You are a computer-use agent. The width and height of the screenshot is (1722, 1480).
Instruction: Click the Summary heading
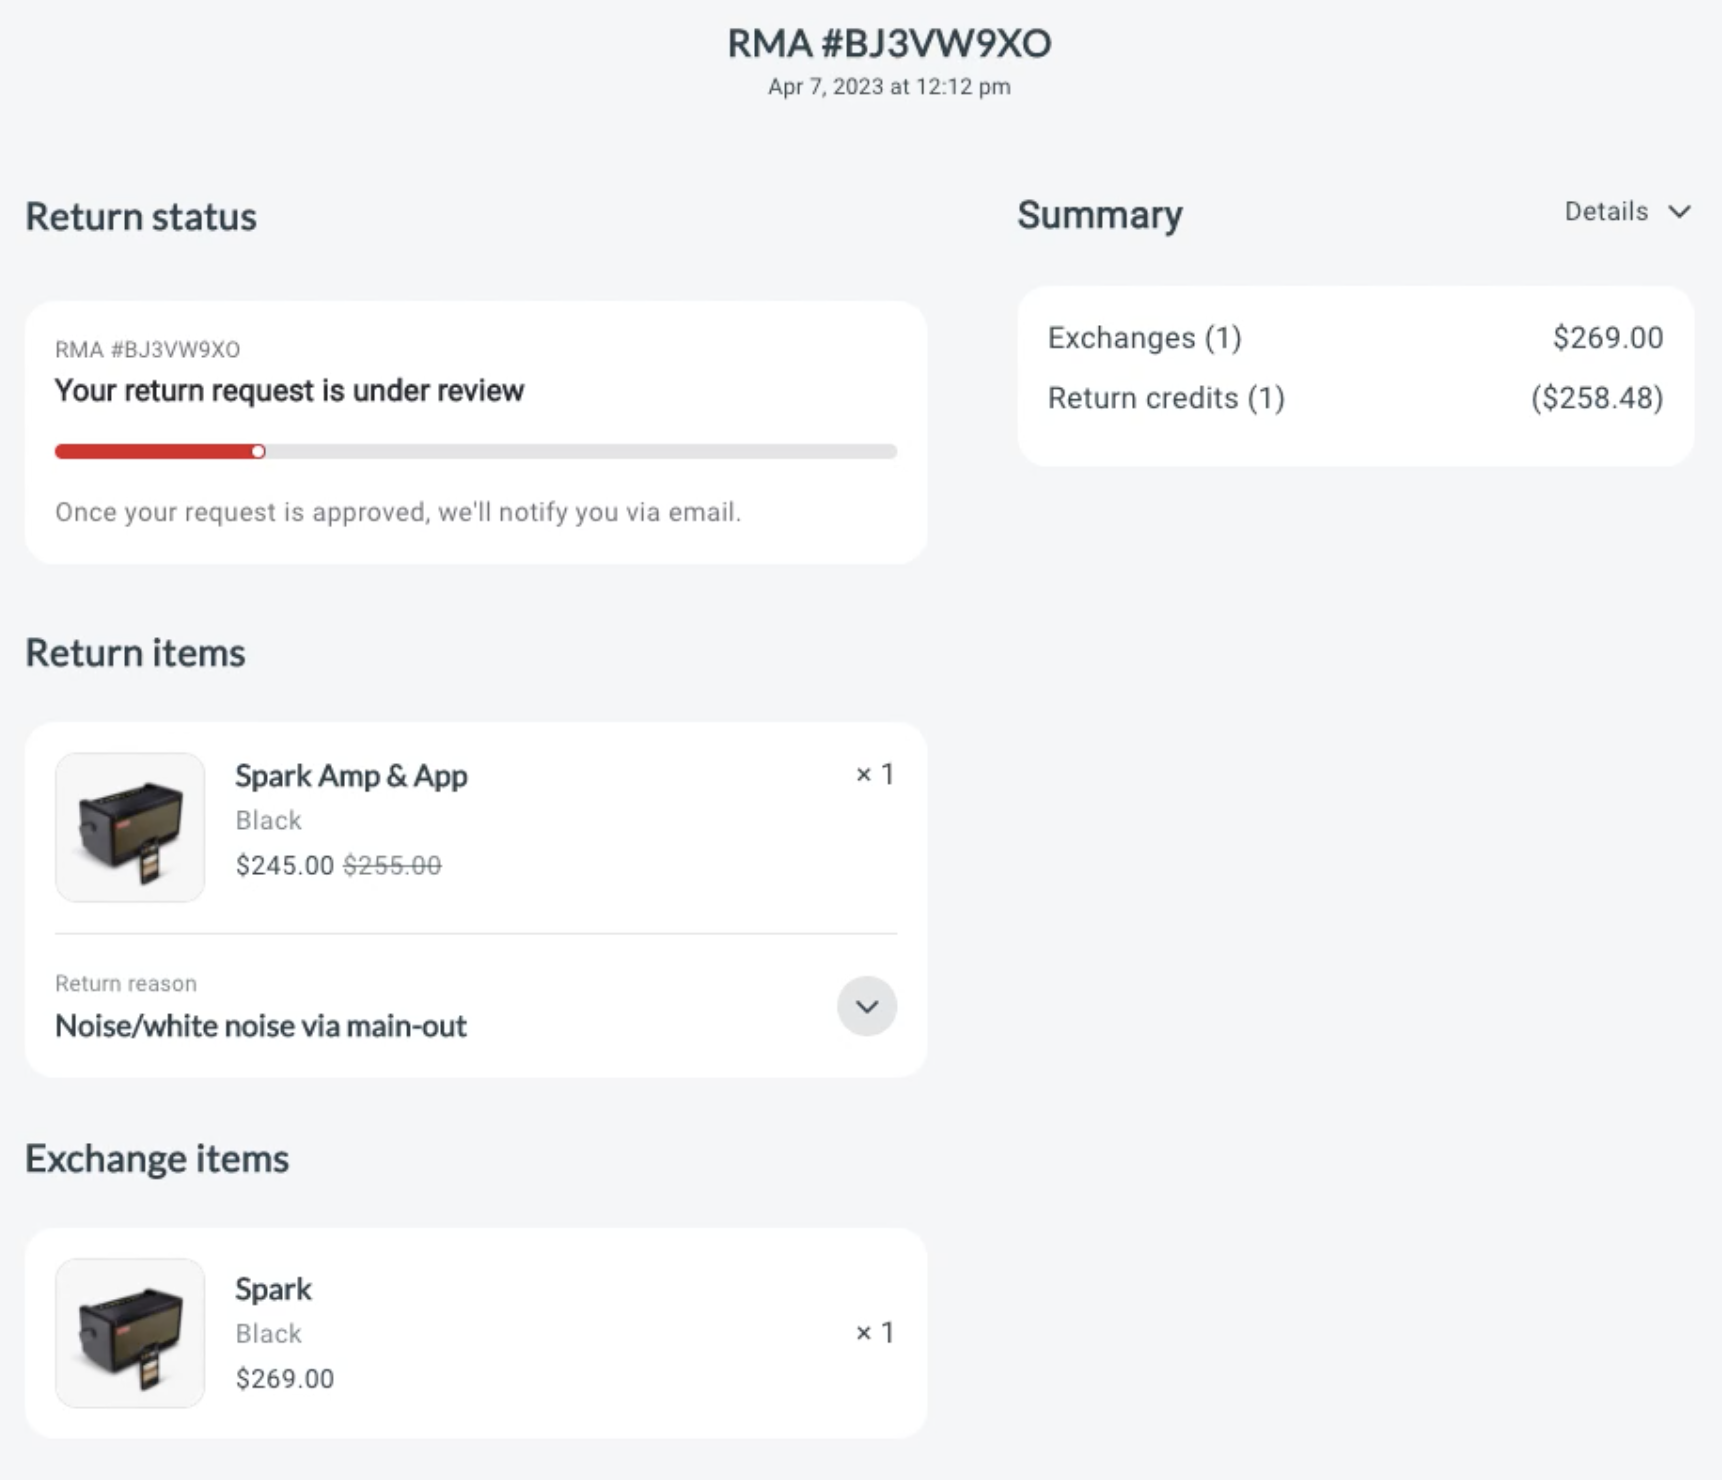pos(1100,215)
